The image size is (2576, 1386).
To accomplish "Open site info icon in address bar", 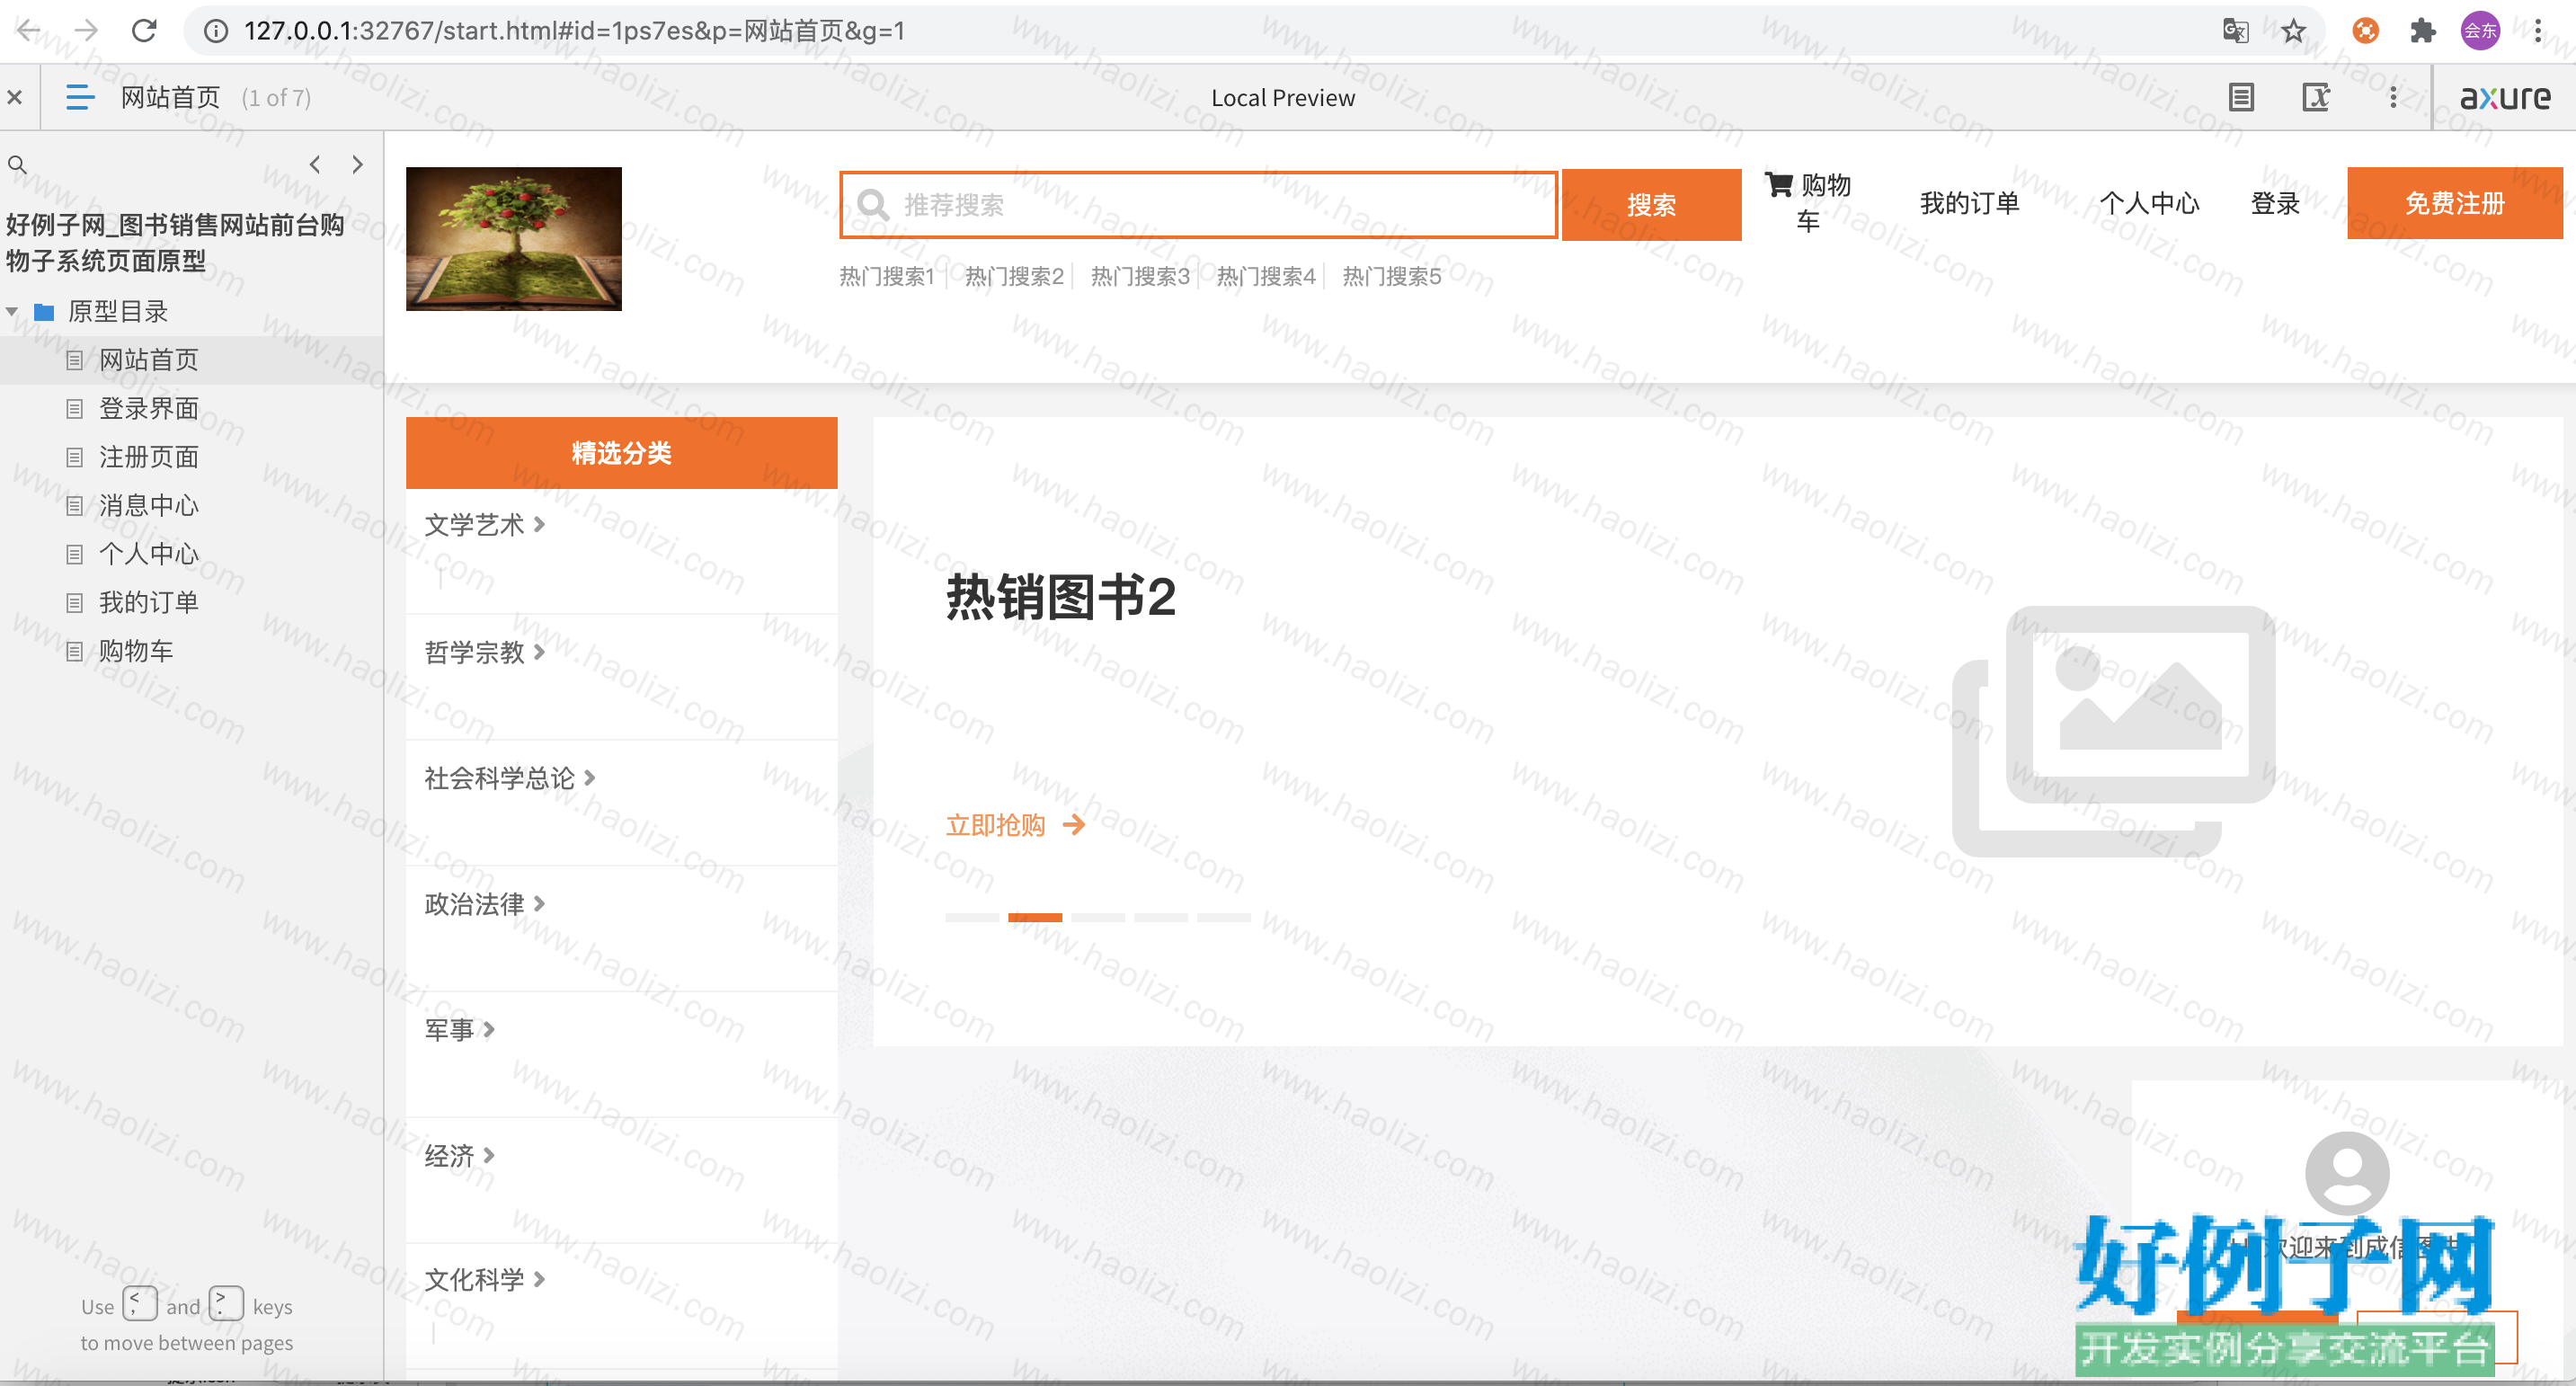I will (x=215, y=31).
